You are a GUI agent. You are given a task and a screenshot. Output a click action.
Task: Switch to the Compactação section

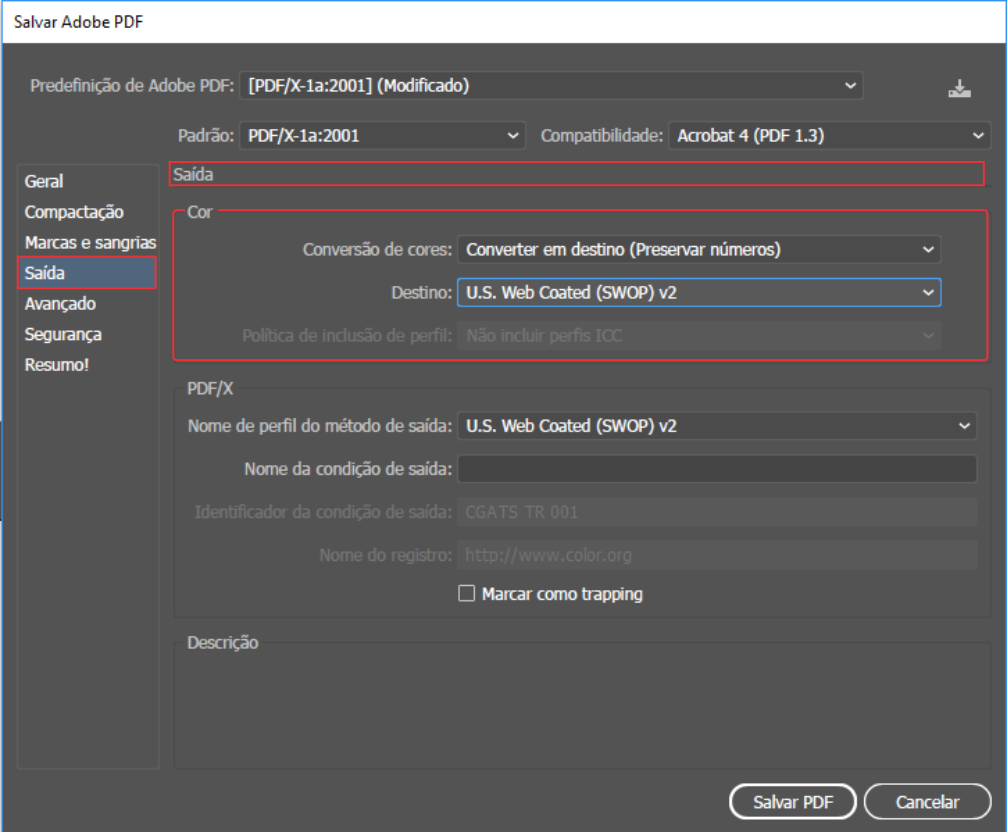click(x=74, y=212)
